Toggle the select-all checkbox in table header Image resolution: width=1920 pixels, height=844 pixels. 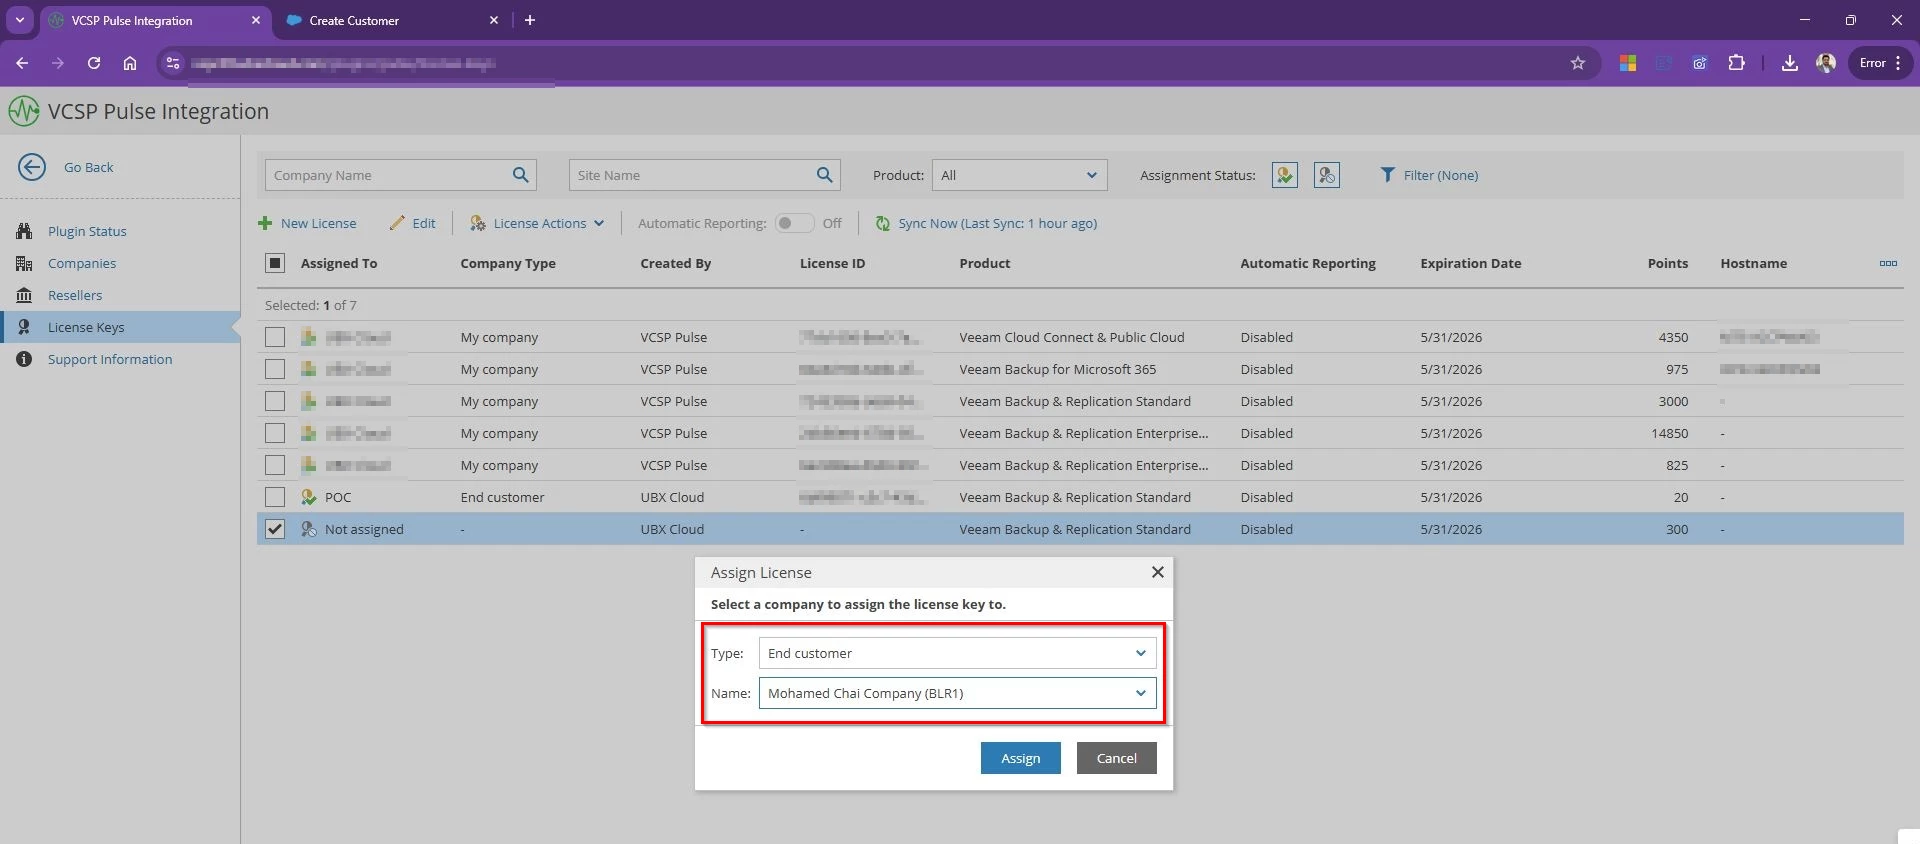tap(275, 263)
